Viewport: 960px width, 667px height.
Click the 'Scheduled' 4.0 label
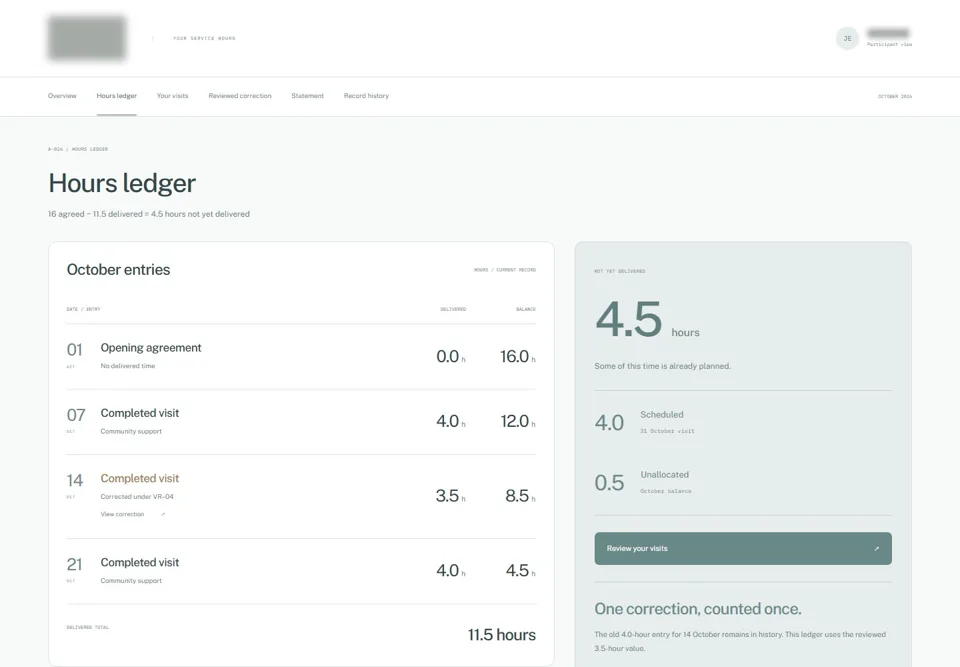(662, 415)
